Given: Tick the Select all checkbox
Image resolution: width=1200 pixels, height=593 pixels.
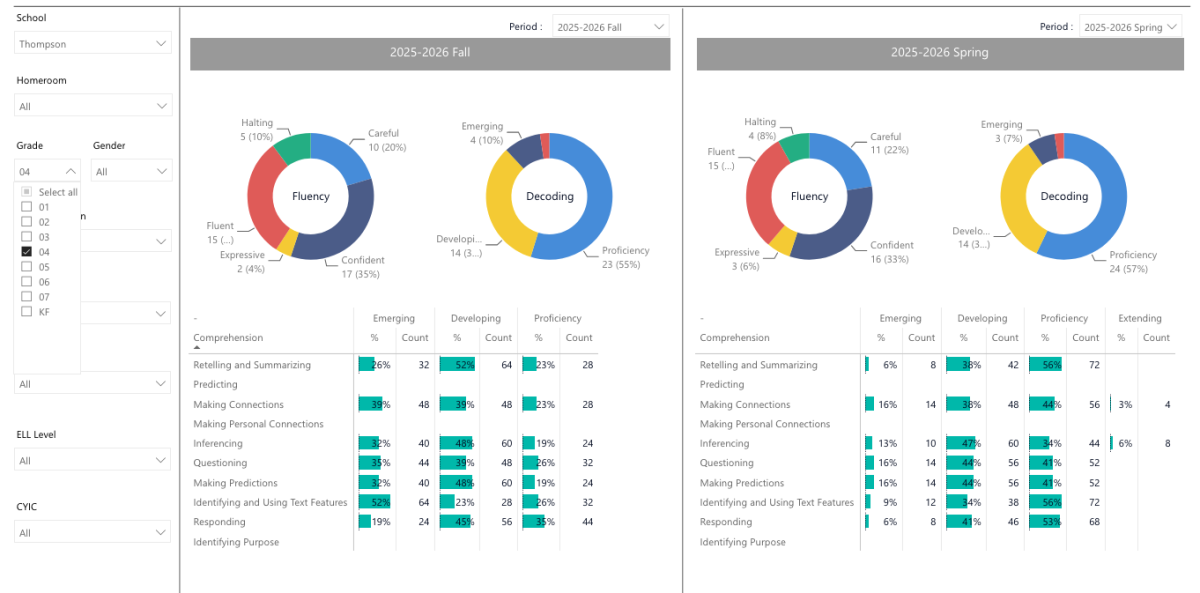Looking at the screenshot, I should point(27,192).
